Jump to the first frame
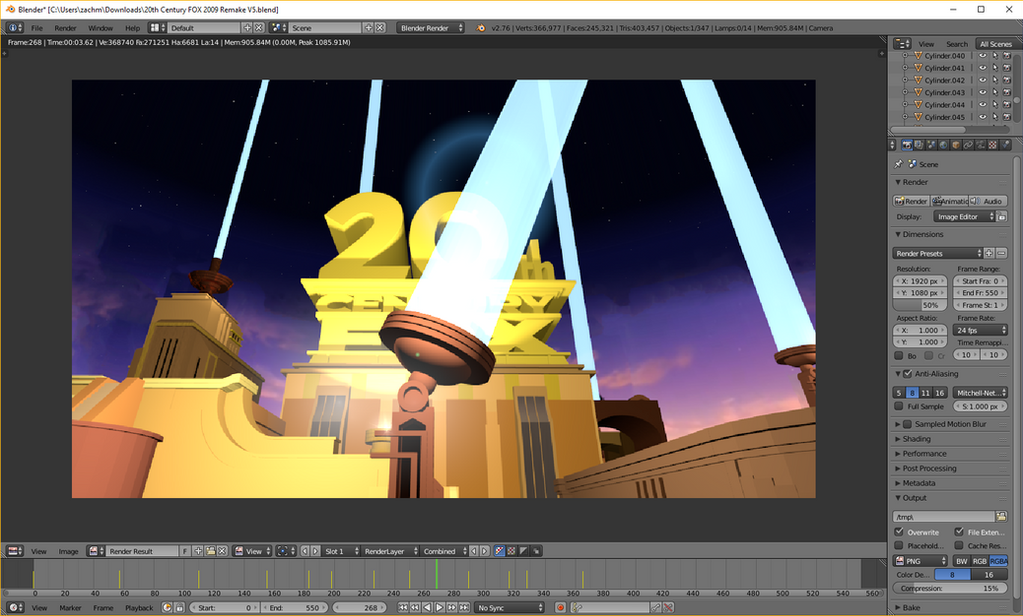 (x=403, y=608)
